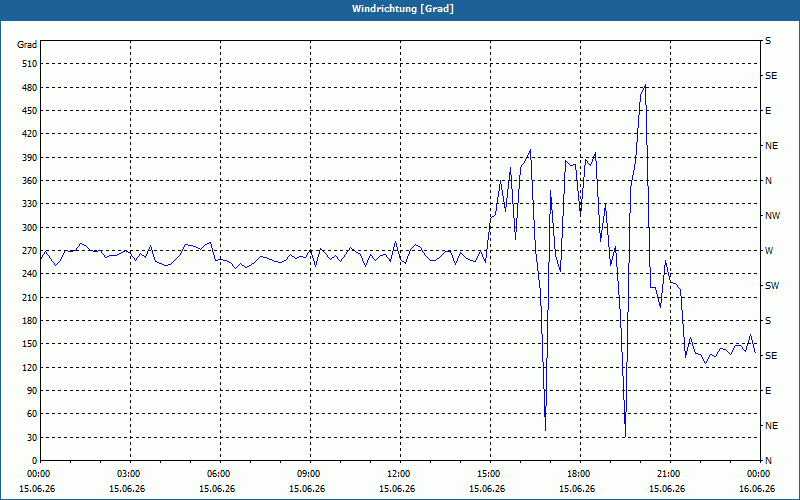Click the NE compass label at 390 level
800x500 pixels.
click(771, 146)
